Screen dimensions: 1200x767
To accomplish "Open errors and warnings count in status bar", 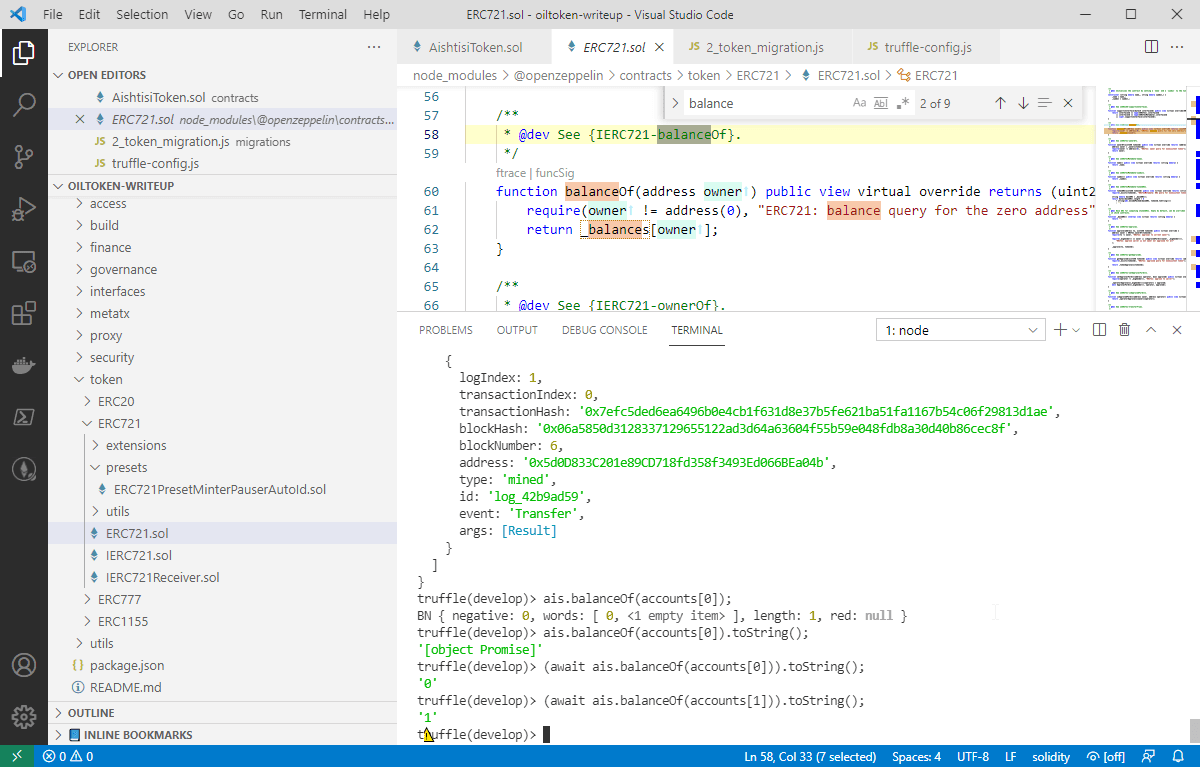I will (x=68, y=756).
